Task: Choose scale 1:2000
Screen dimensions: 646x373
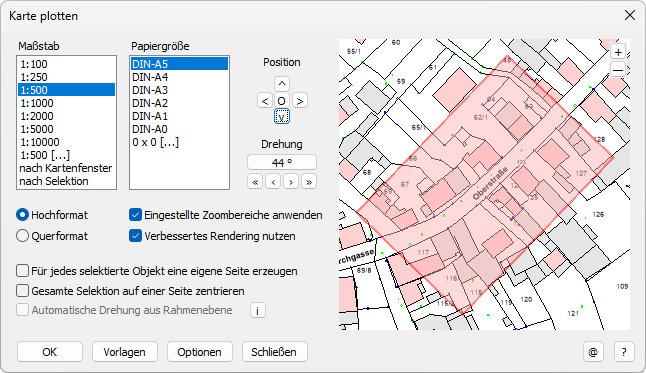Action: 66,116
